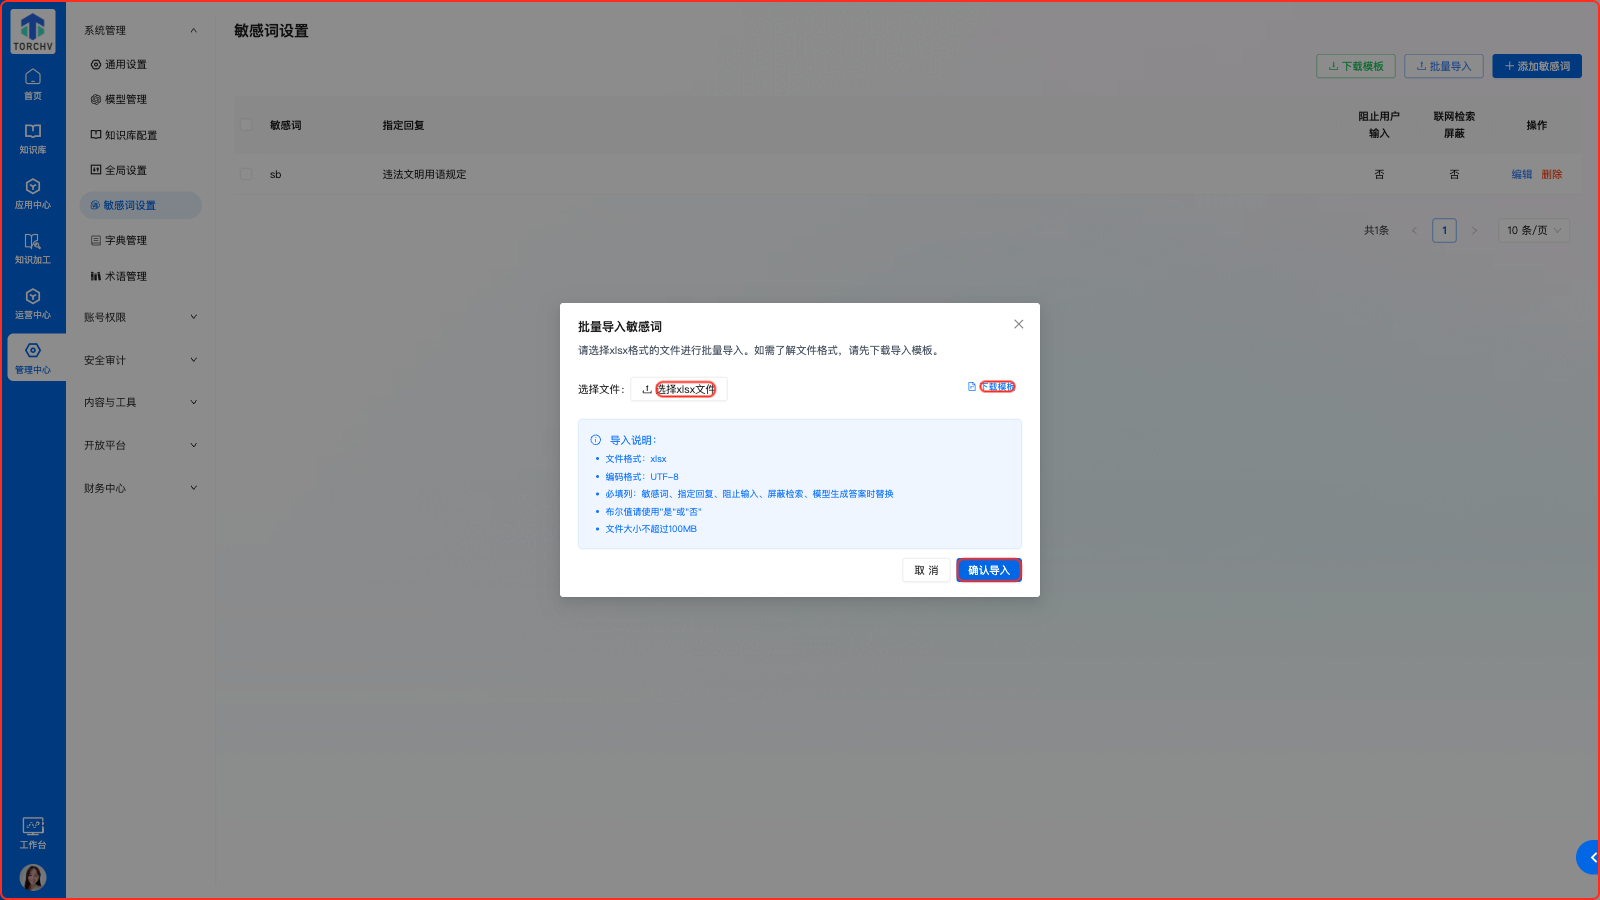This screenshot has height=900, width=1600.
Task: Close the 批量导入敏感词 dialog with X
Action: click(1018, 324)
